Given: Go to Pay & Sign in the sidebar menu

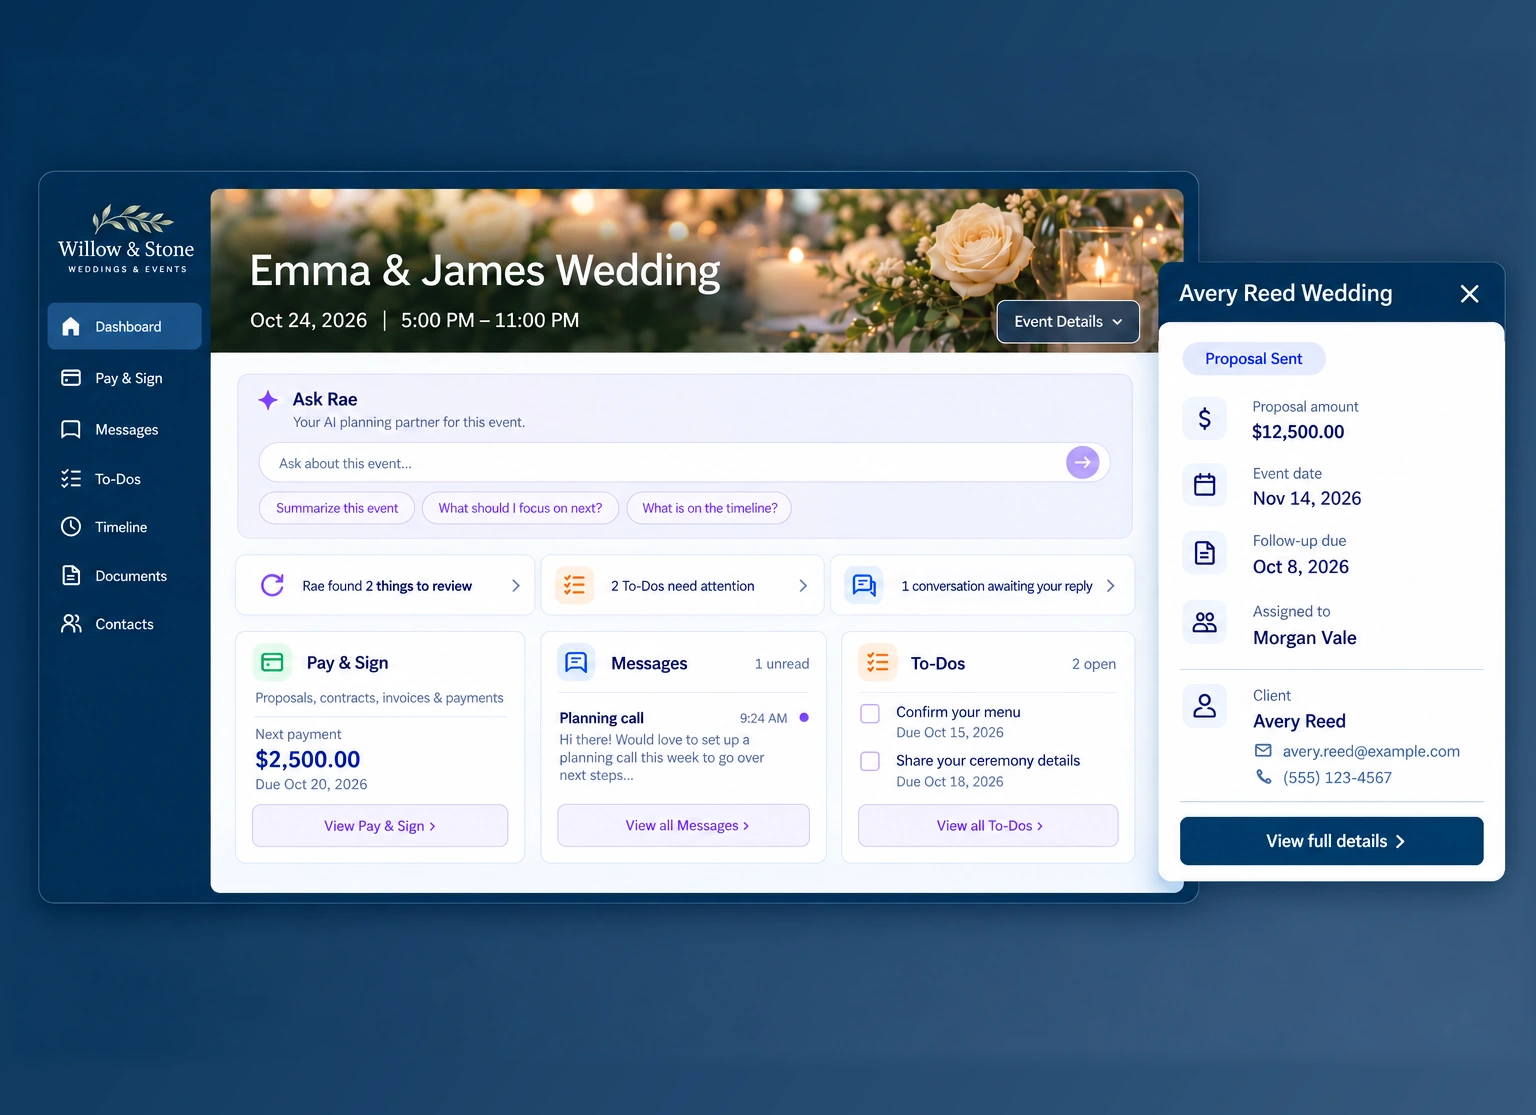Looking at the screenshot, I should pyautogui.click(x=124, y=378).
